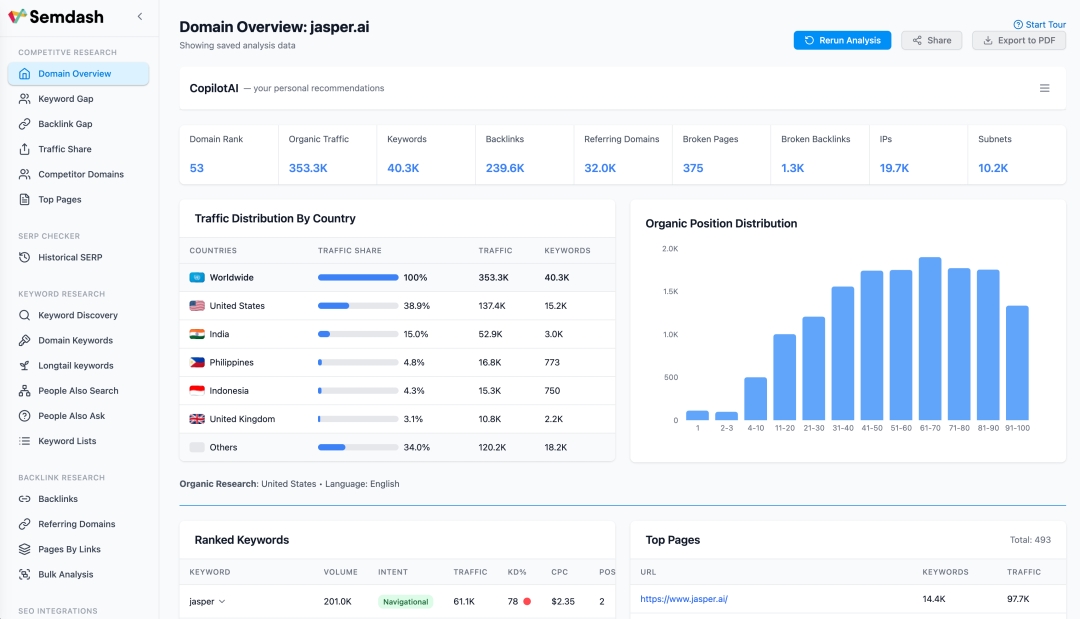This screenshot has height=619, width=1080.
Task: Click the Keywords value 40.3K card
Action: pos(426,154)
